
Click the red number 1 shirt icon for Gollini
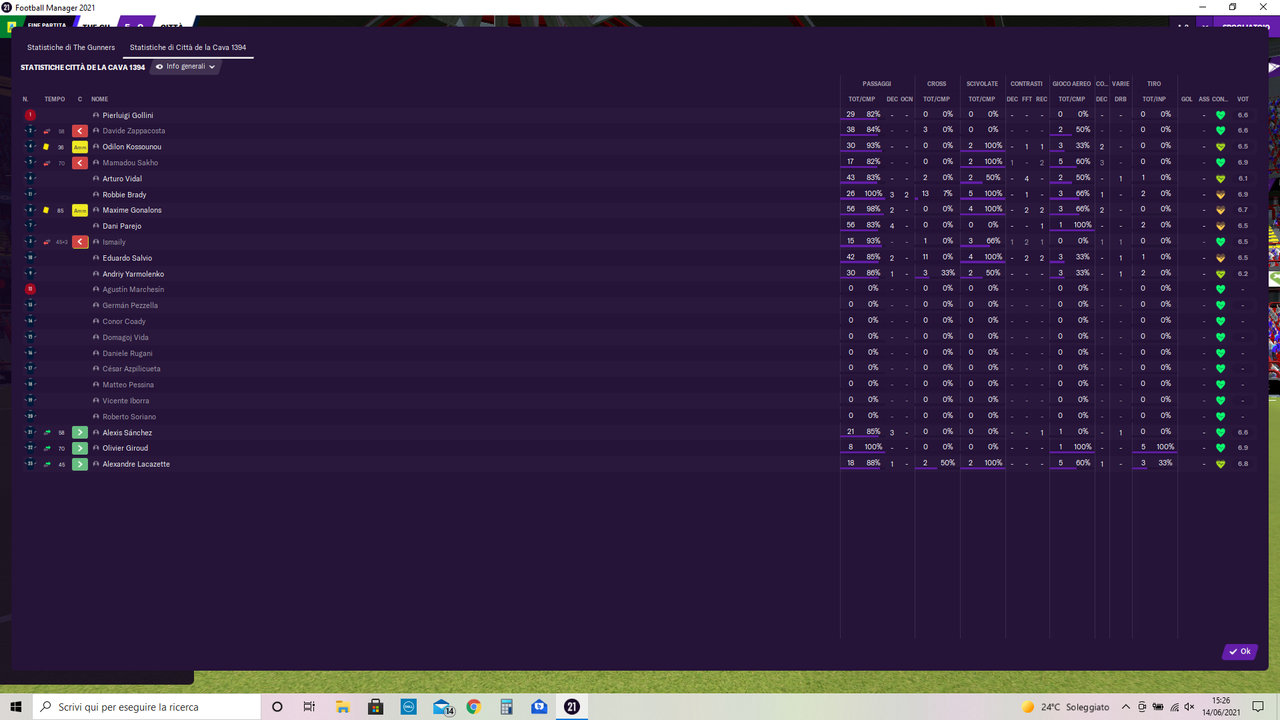30,115
